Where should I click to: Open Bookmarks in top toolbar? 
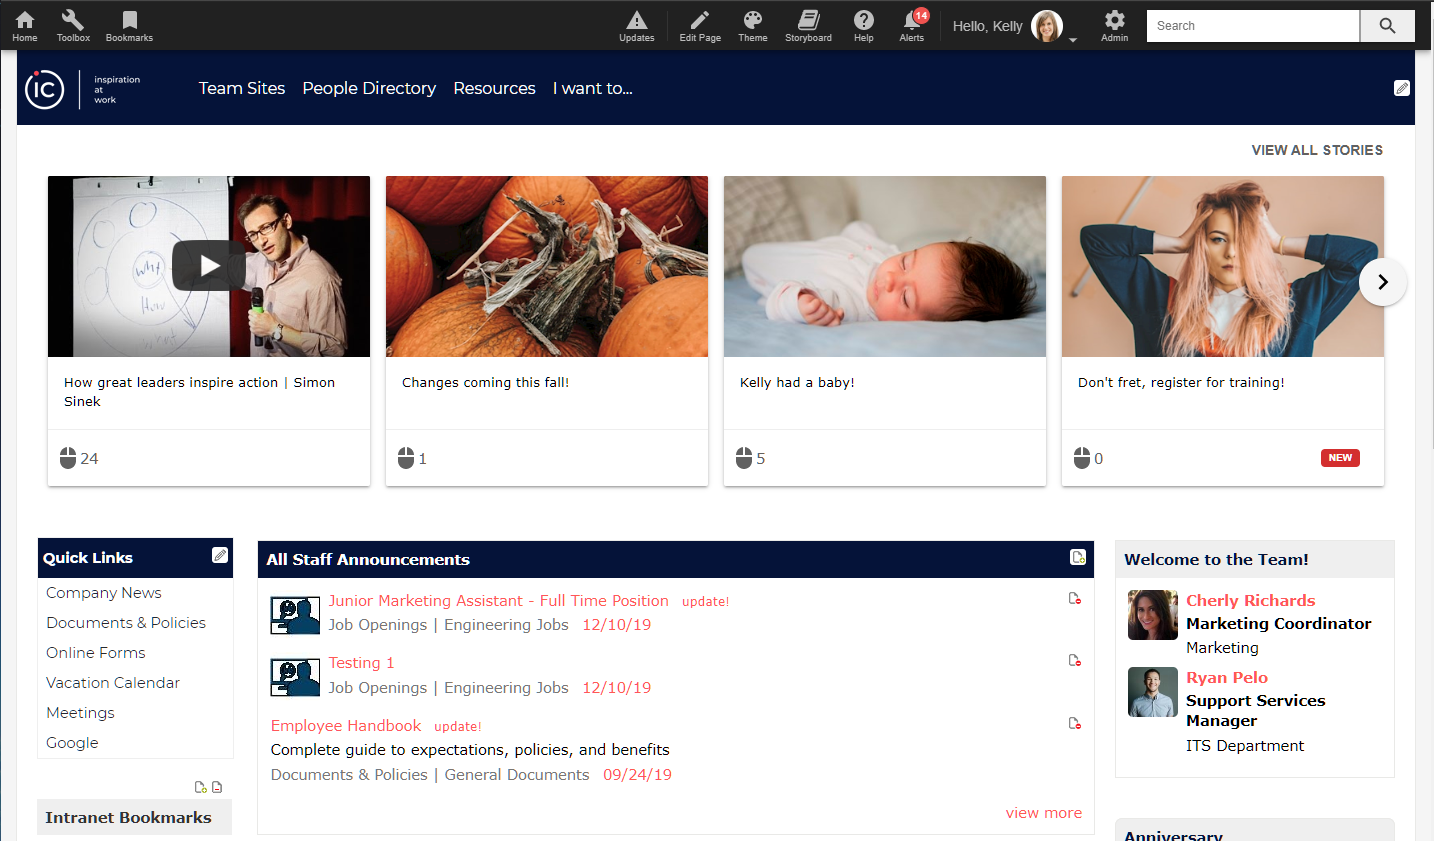(x=130, y=26)
